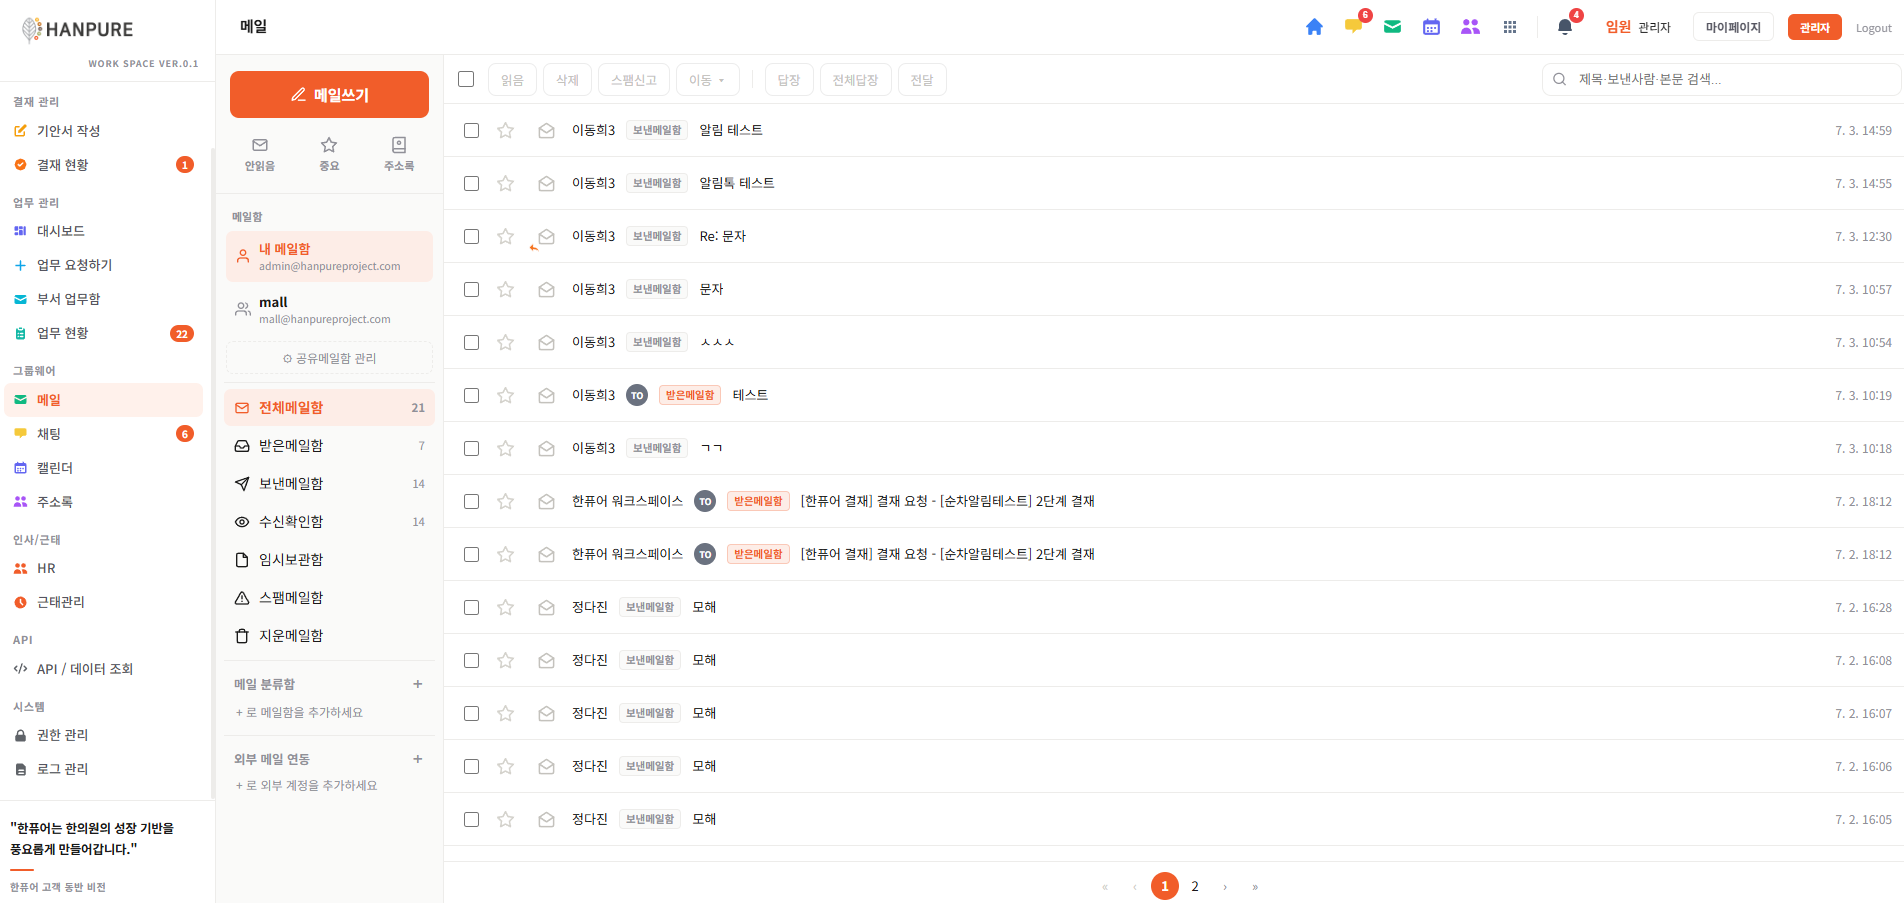Open 채팅 in sidebar

tap(104, 434)
